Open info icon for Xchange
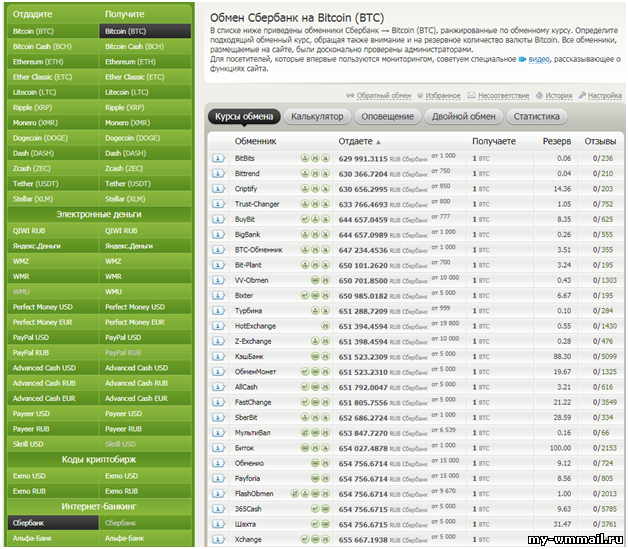 (x=218, y=539)
